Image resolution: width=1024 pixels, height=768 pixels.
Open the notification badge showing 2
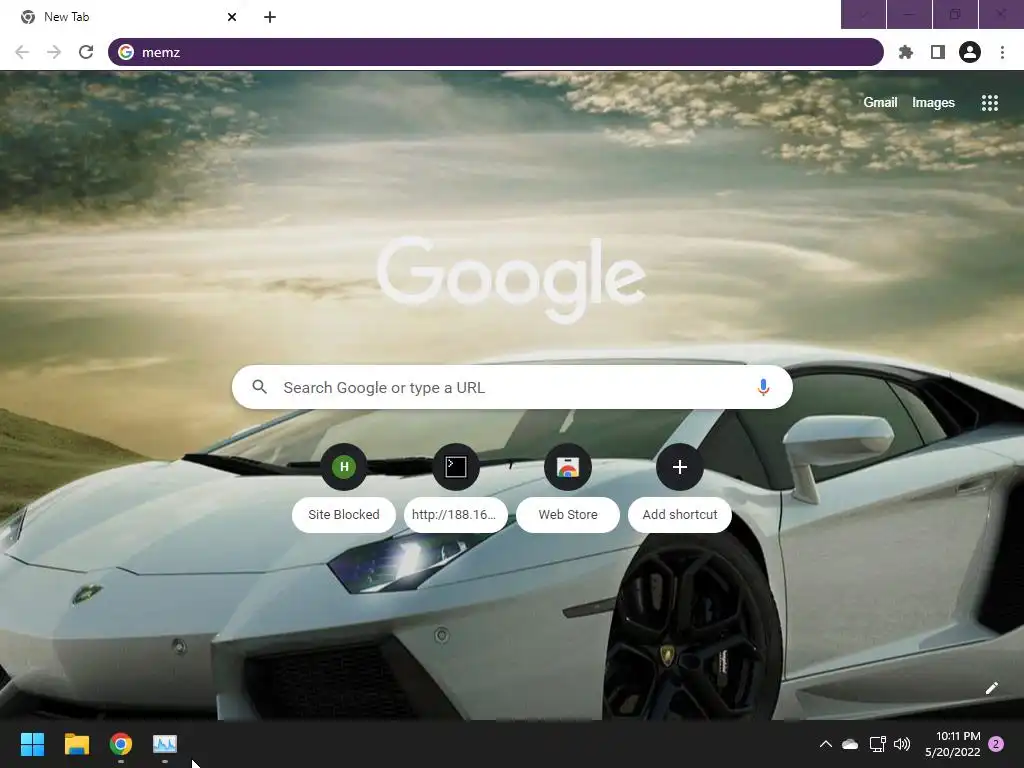pos(996,744)
